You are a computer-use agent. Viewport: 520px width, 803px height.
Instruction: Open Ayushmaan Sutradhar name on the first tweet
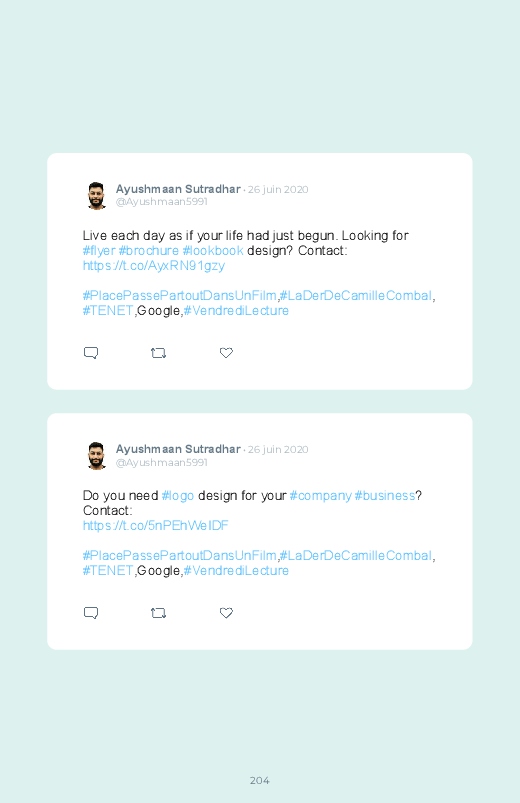178,189
